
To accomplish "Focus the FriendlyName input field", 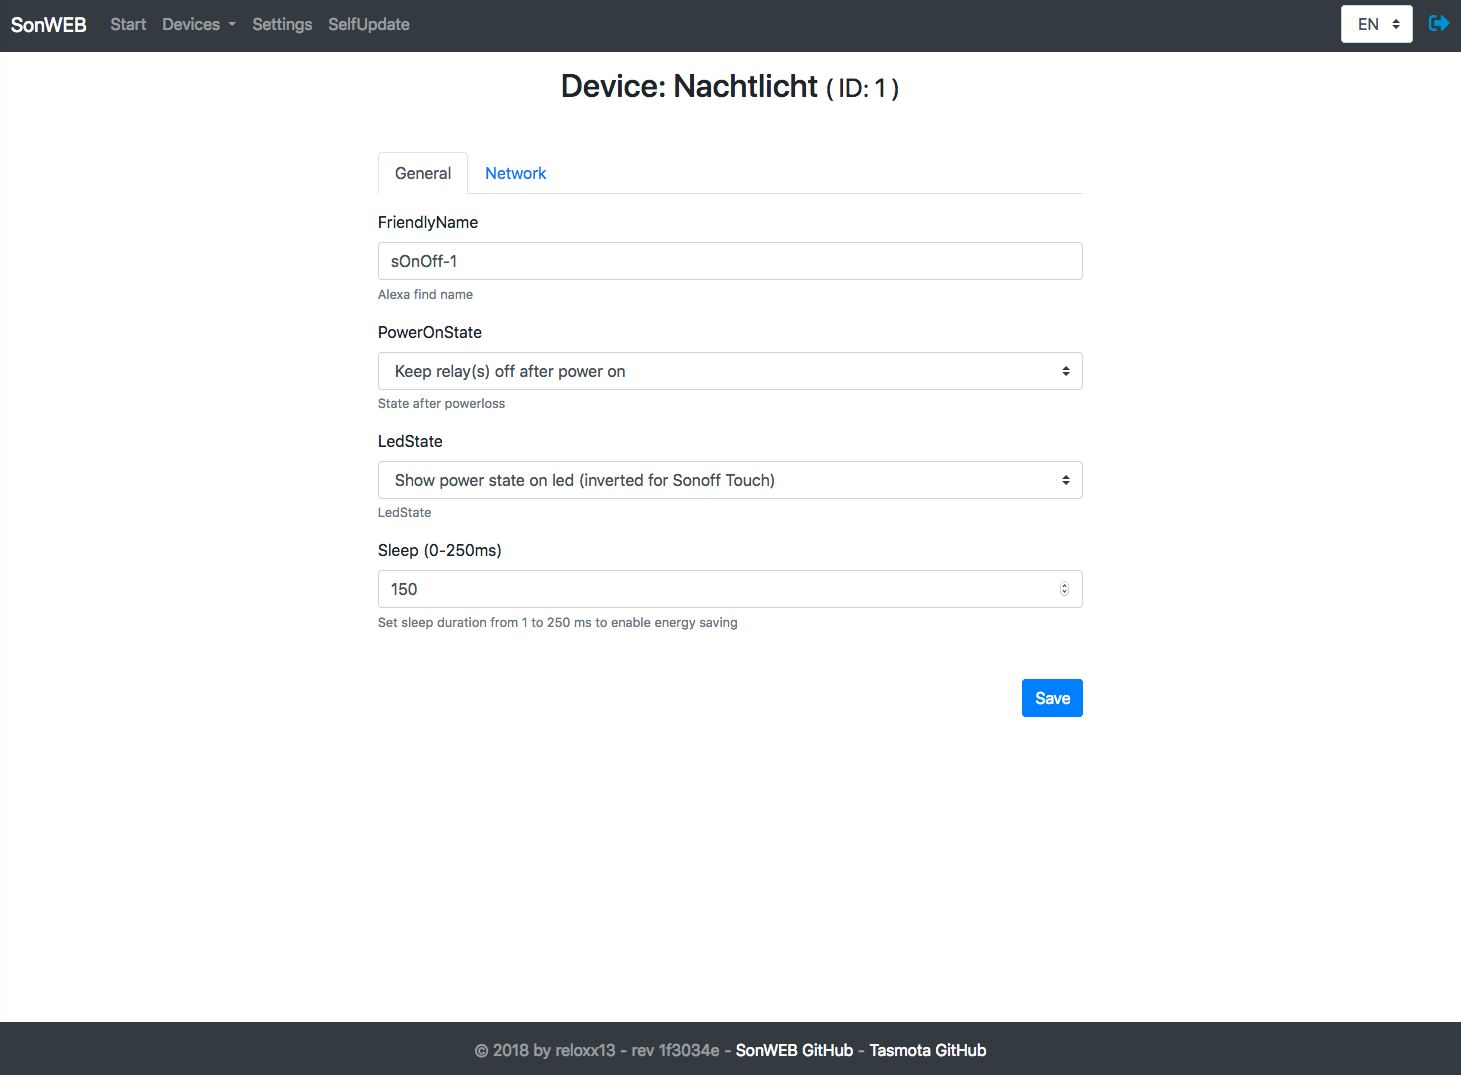I will click(730, 261).
